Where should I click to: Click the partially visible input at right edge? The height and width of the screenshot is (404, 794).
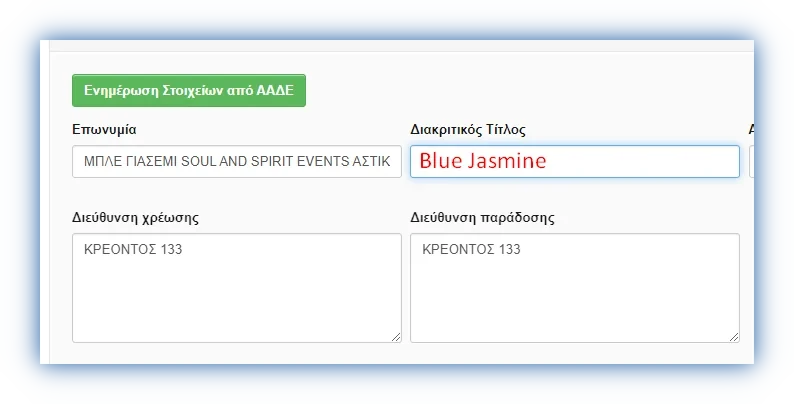(750, 162)
